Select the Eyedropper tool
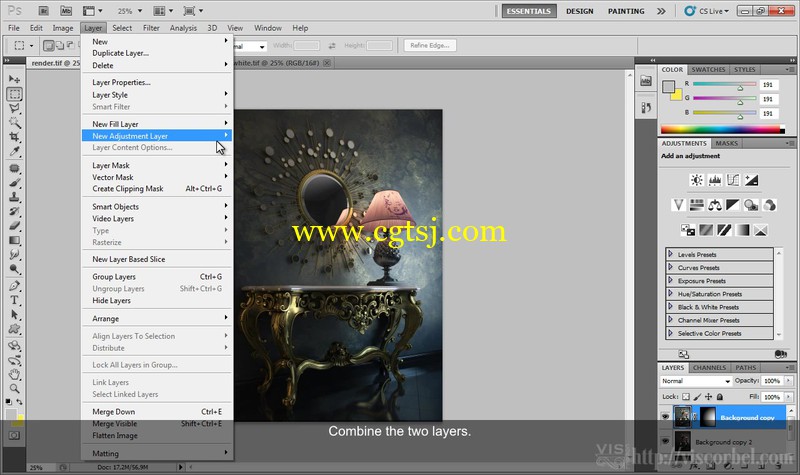The height and width of the screenshot is (475, 800). (x=14, y=151)
